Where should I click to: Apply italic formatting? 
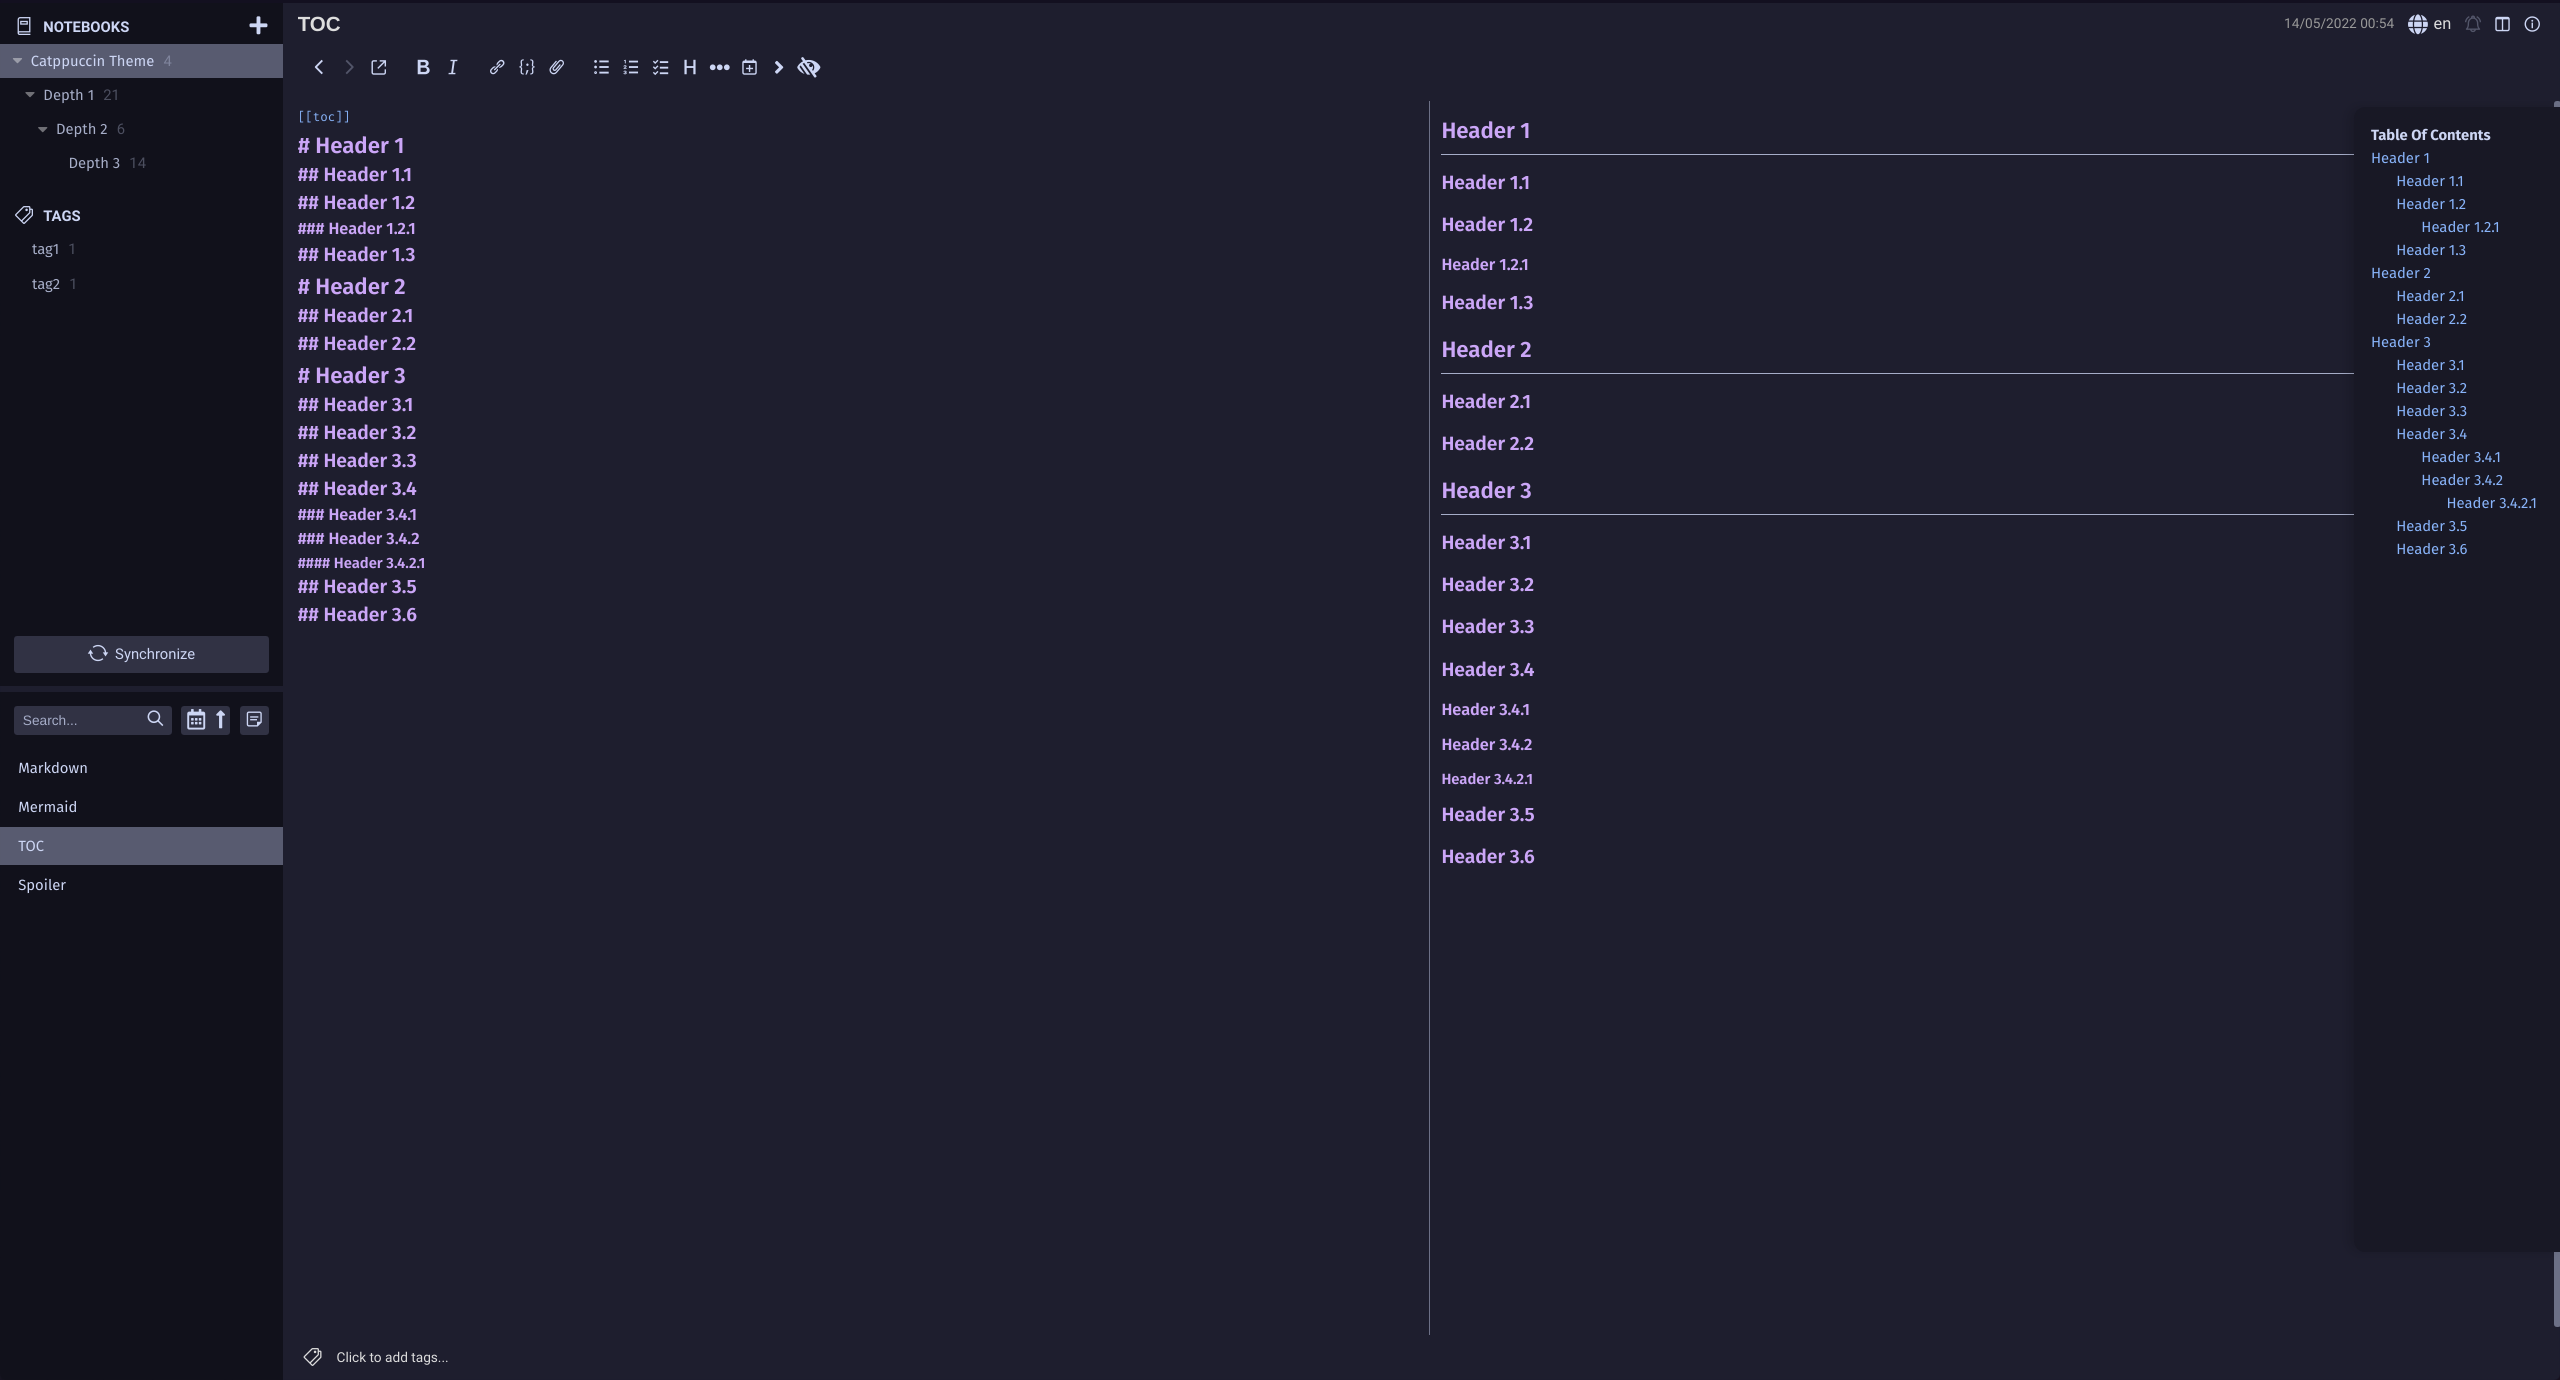click(452, 67)
